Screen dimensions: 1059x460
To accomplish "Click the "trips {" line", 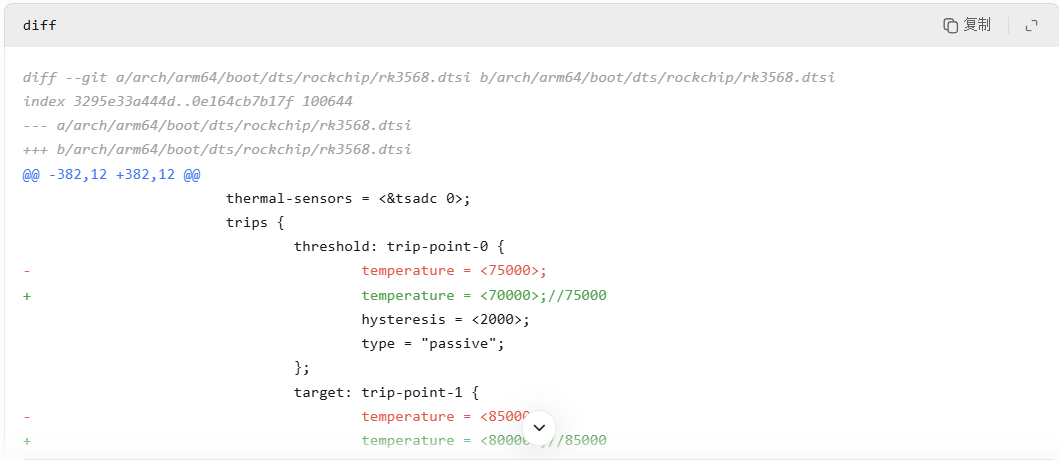I will click(255, 222).
